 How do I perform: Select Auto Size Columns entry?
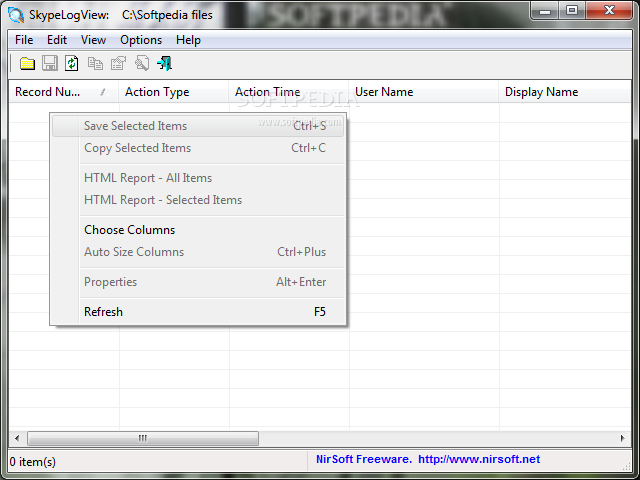point(198,252)
